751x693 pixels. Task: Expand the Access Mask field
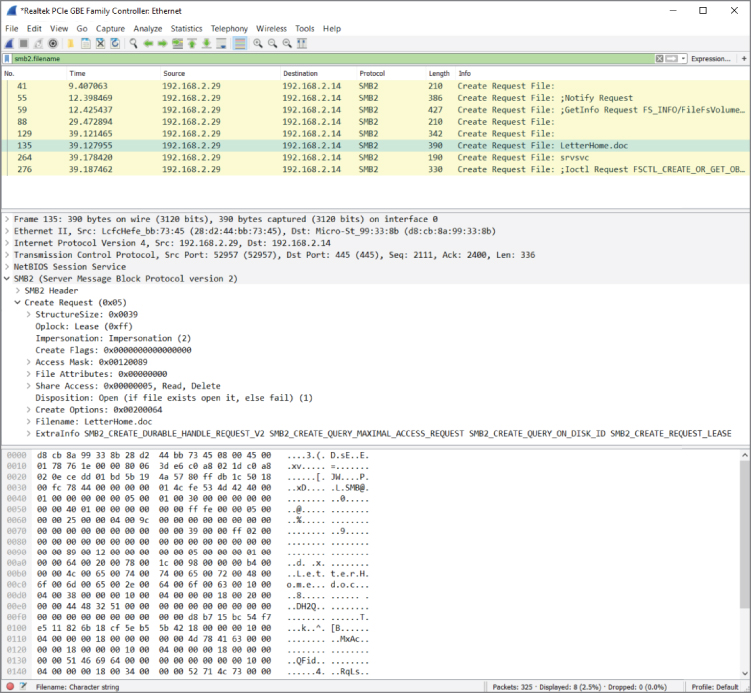pyautogui.click(x=28, y=362)
